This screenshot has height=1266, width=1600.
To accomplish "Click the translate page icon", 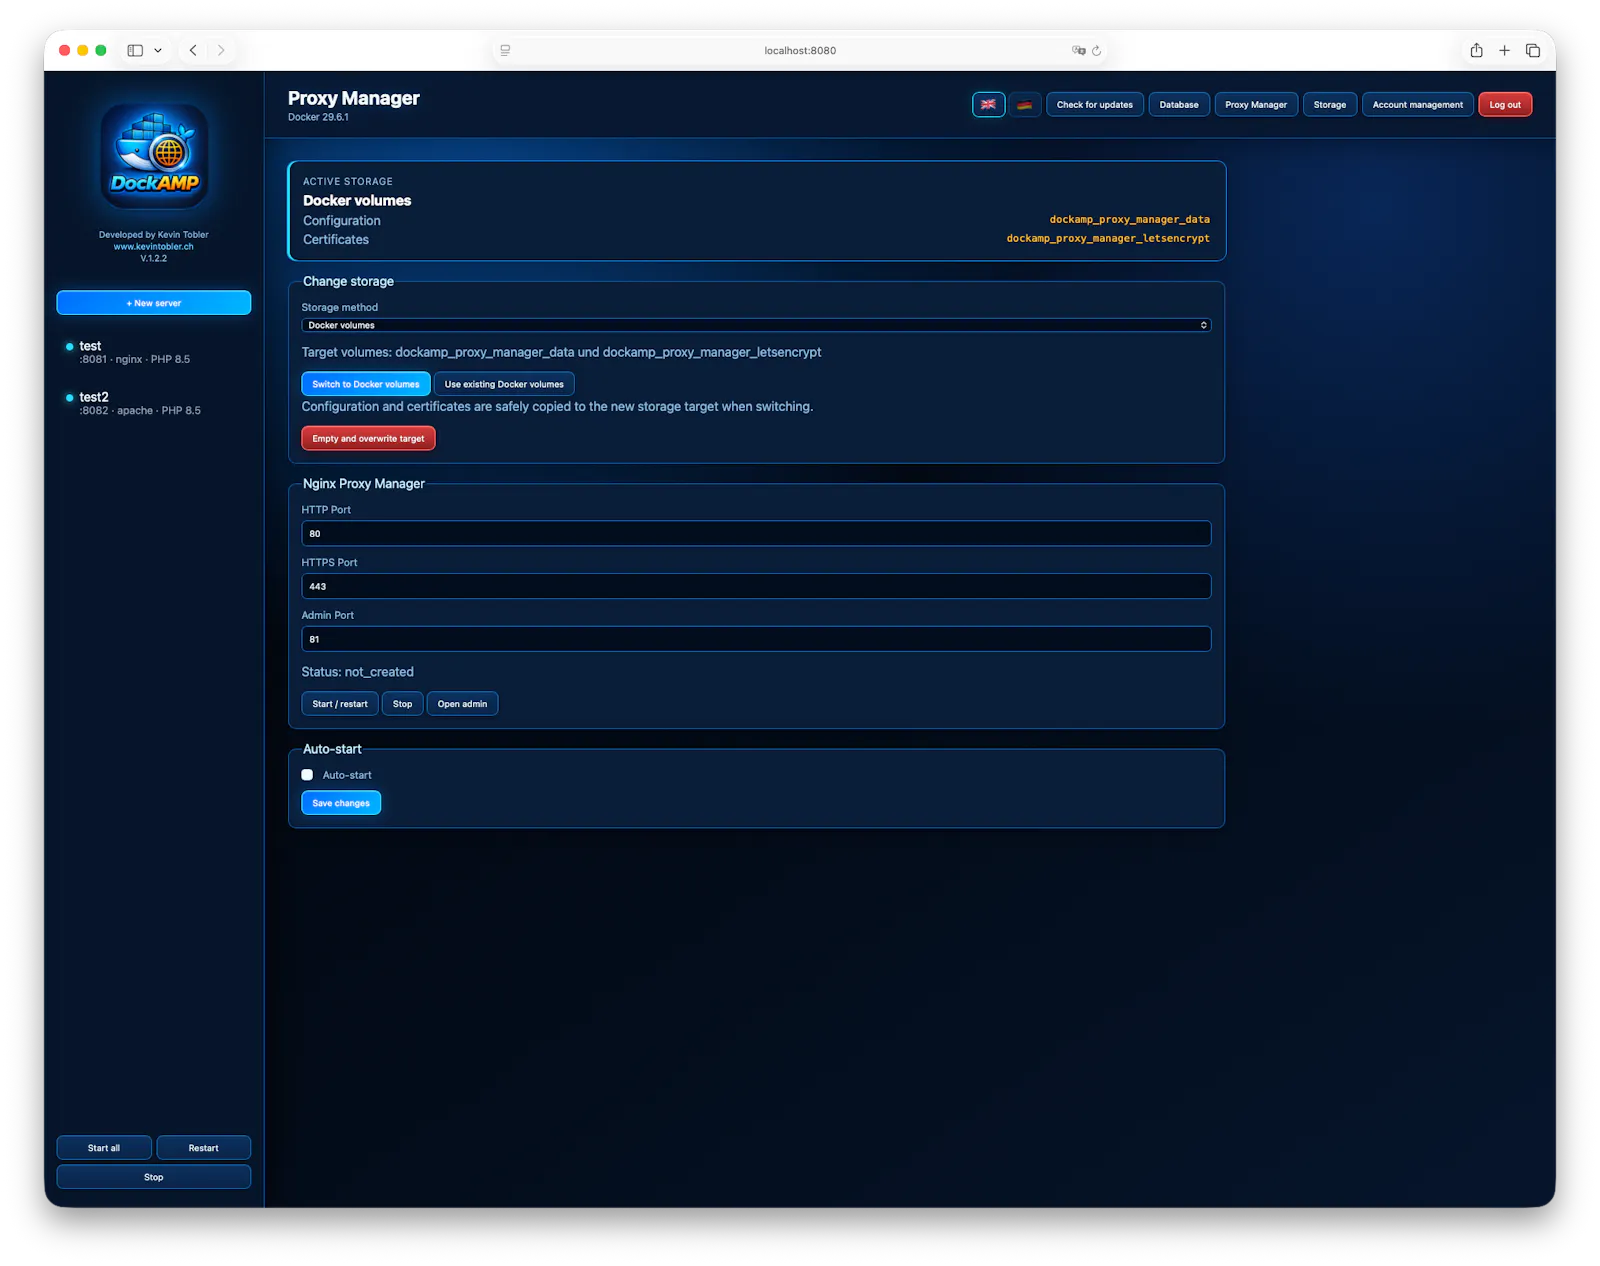I will click(x=1078, y=50).
